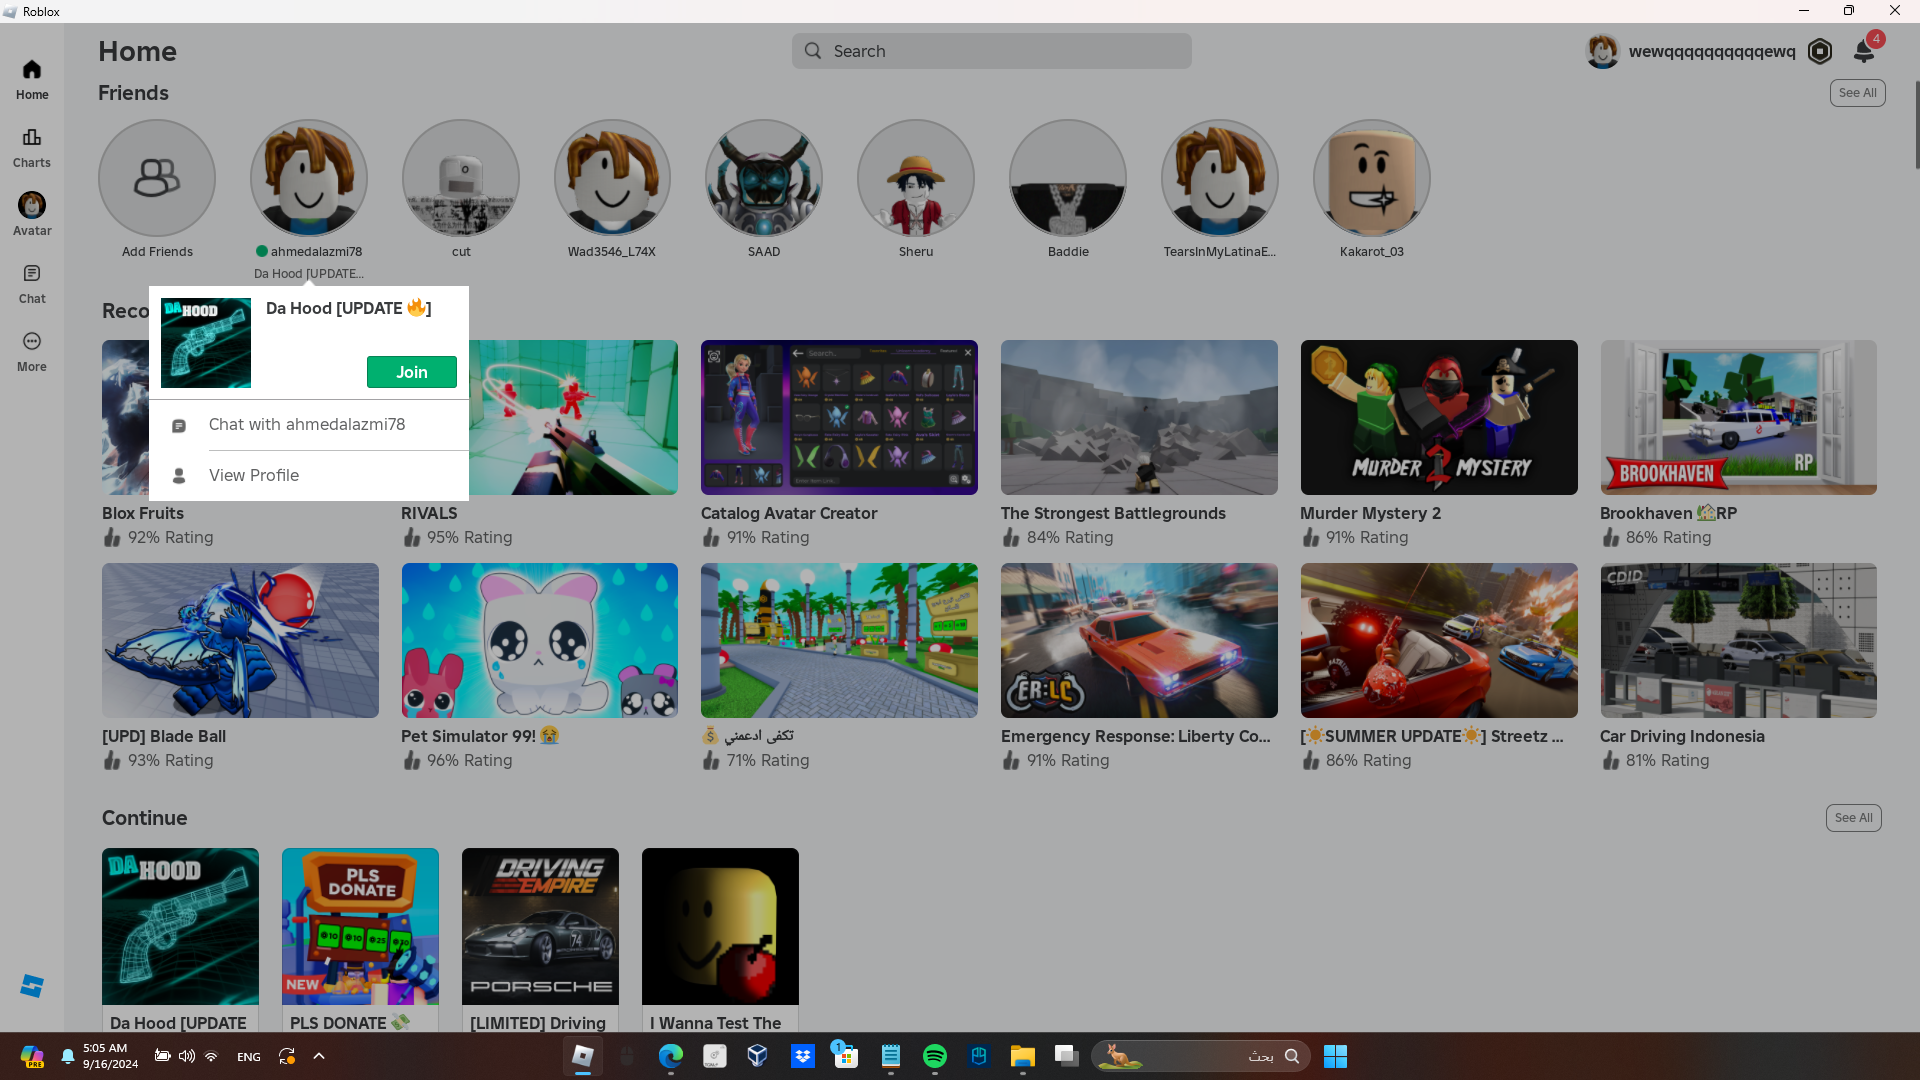Click See All next to Continue

(1853, 818)
